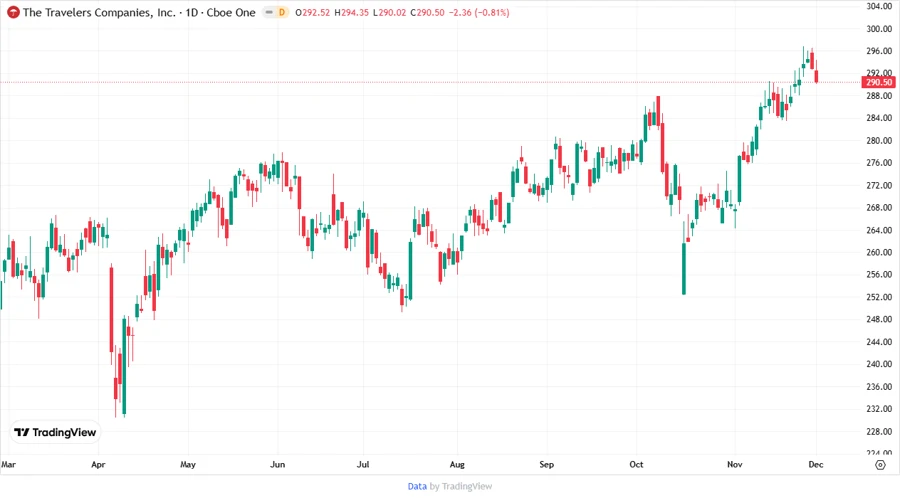Click the 240.00 price axis label
Screen dimensions: 900x498
pos(879,364)
